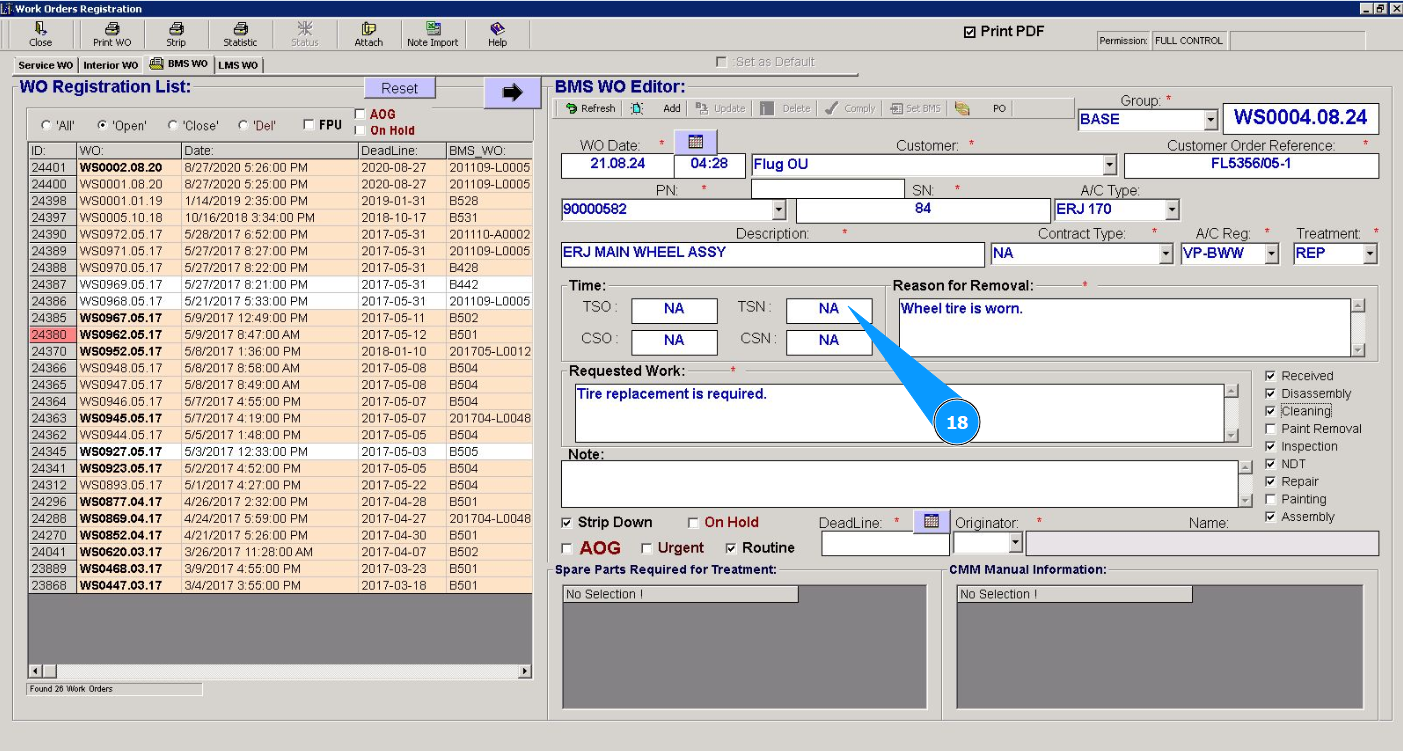Viewport: 1403px width, 751px height.
Task: Click the Statistic toolbar icon
Action: click(240, 34)
